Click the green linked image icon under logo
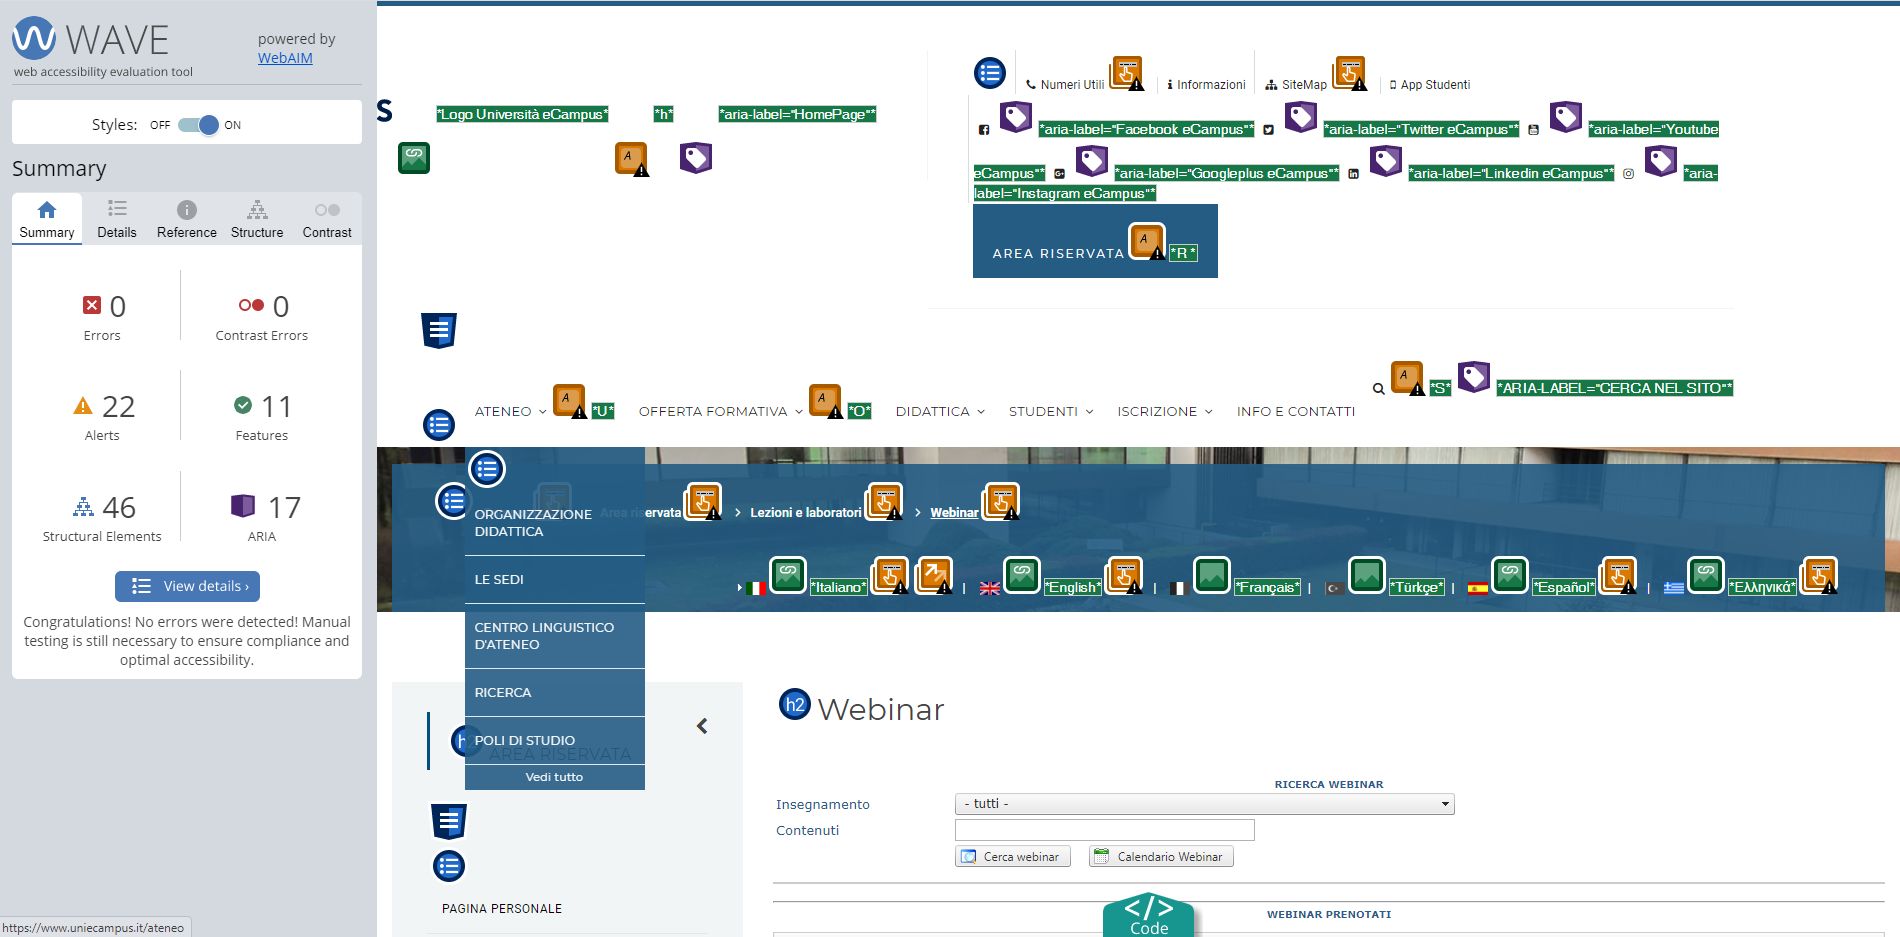The image size is (1900, 937). click(414, 158)
